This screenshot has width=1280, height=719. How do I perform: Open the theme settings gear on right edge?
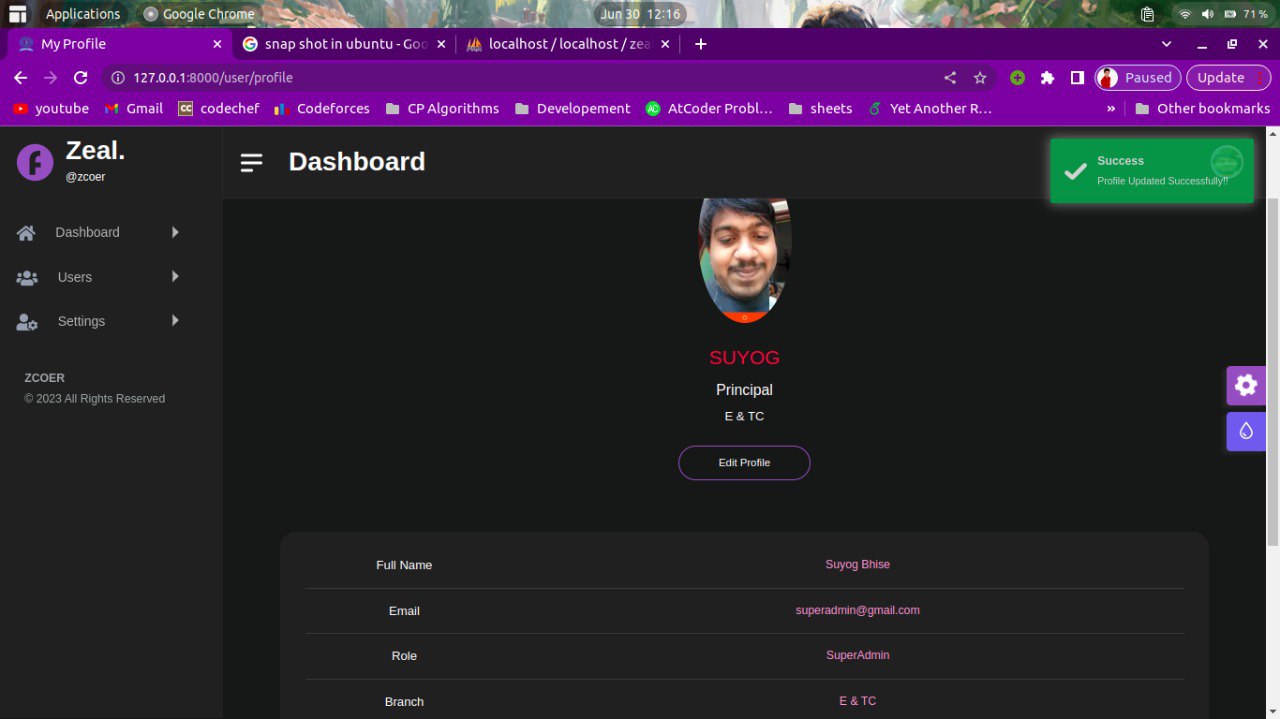click(1246, 385)
